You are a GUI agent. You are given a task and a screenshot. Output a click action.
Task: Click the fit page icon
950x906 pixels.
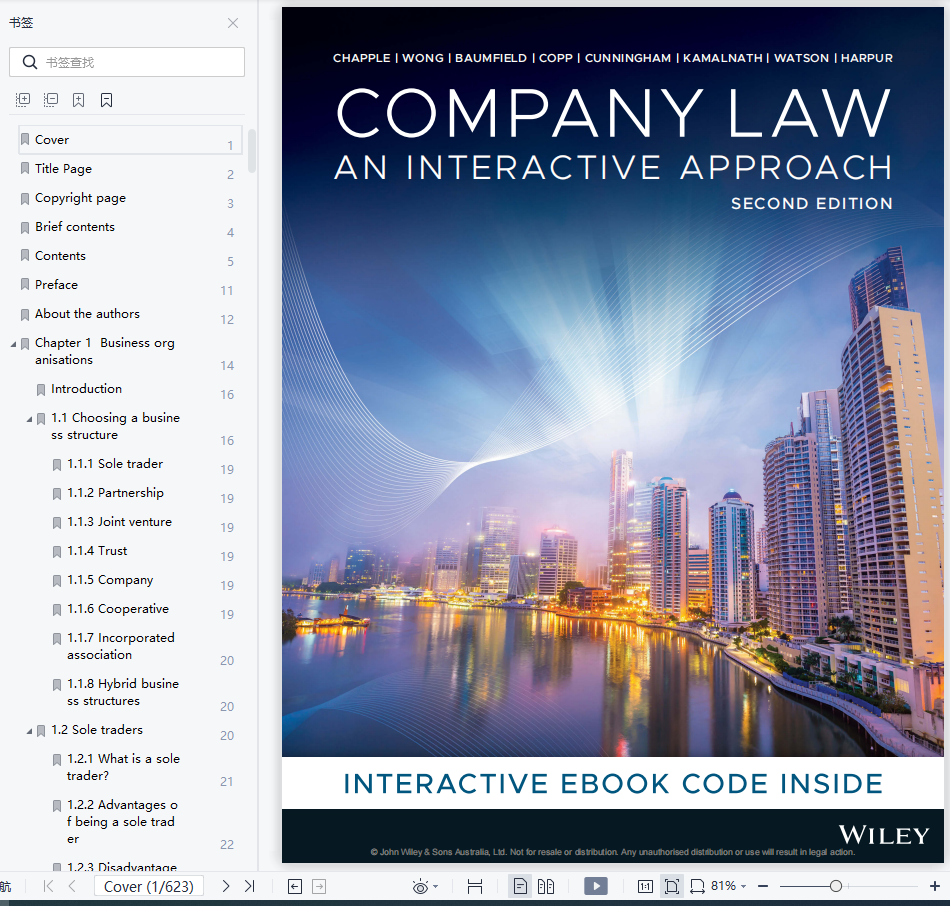(x=671, y=887)
